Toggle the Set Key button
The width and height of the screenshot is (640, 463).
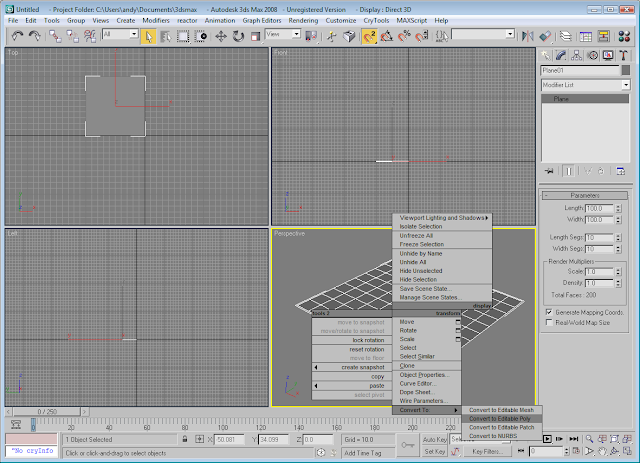[x=434, y=452]
